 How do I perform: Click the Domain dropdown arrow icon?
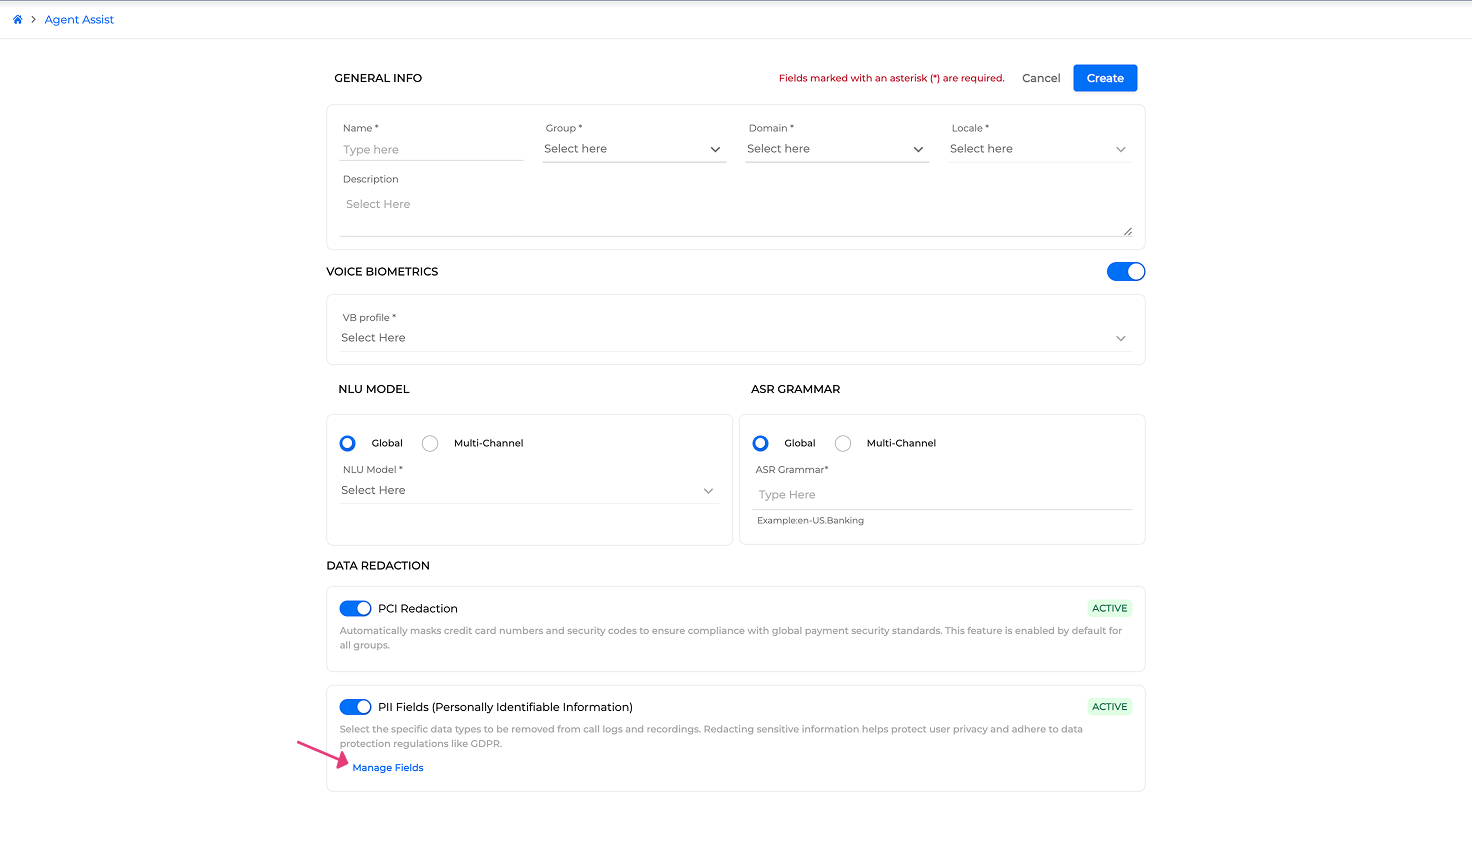click(918, 150)
